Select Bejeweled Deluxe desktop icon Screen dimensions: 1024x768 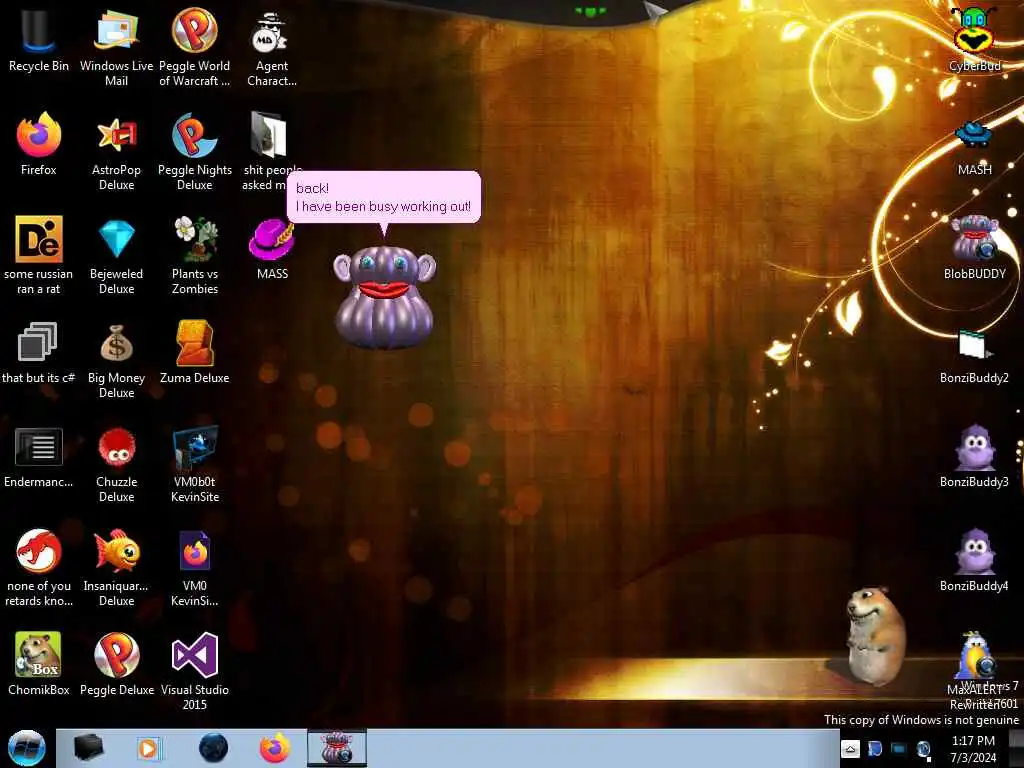click(116, 256)
